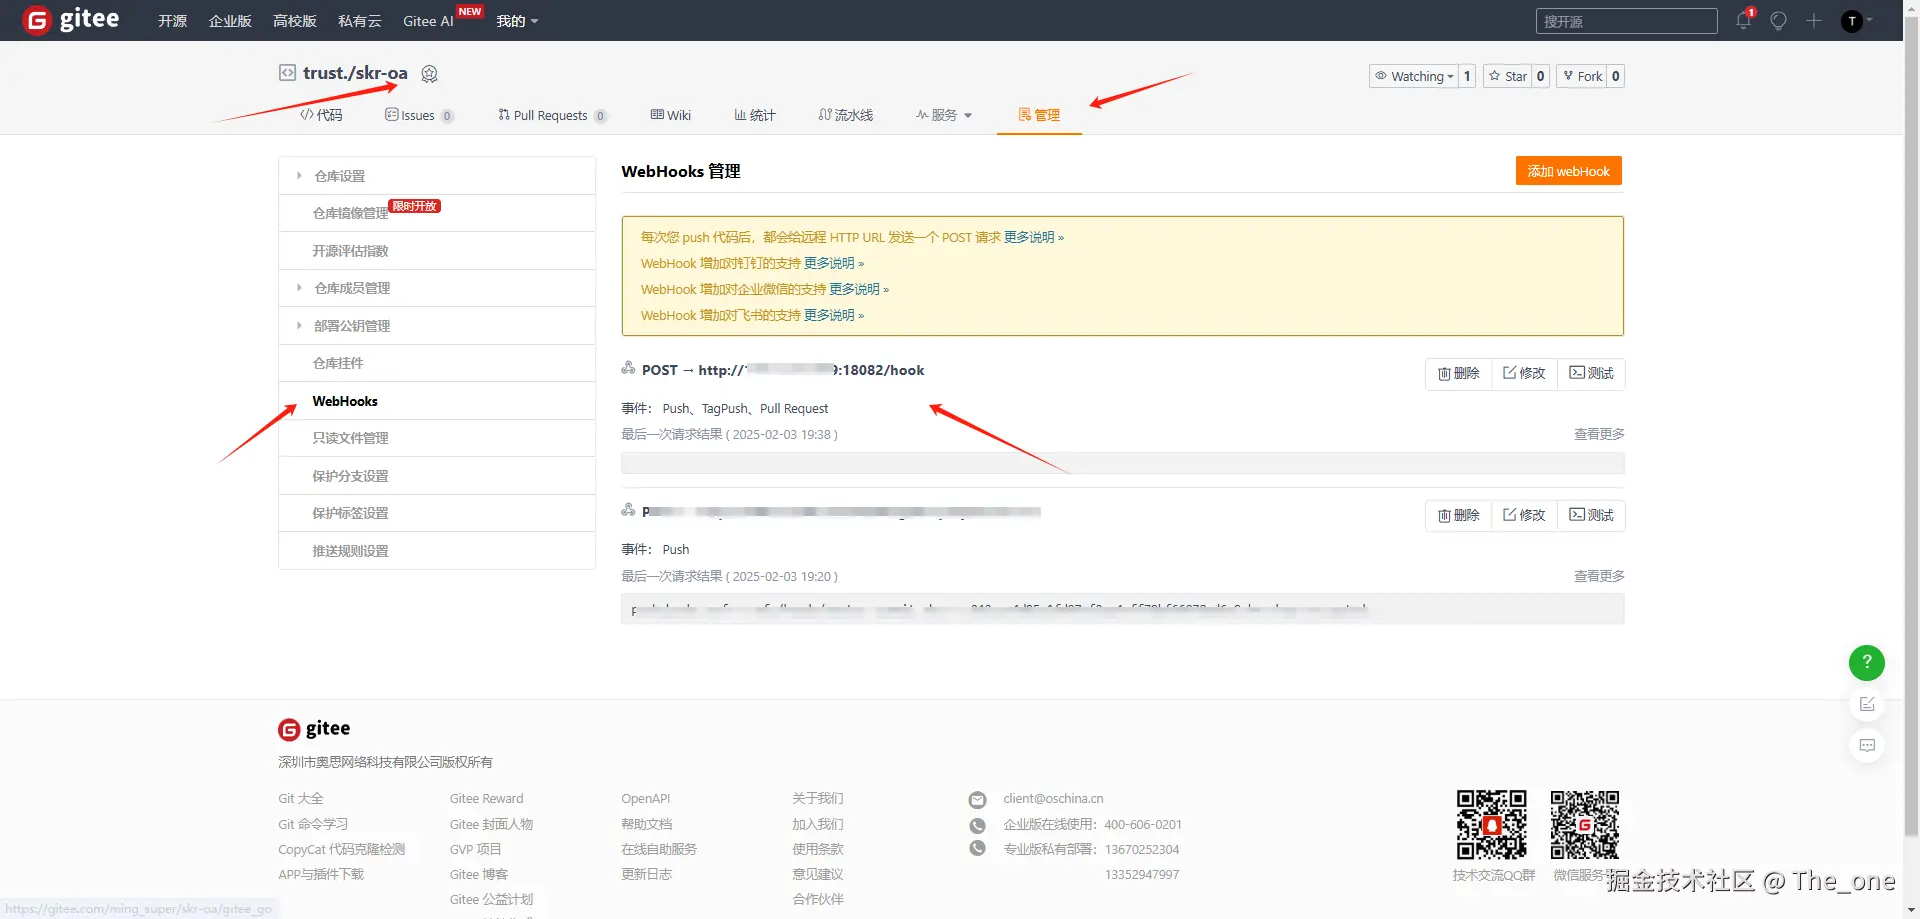This screenshot has width=1920, height=919.
Task: Click 查看更多 for the 19:38 request result
Action: pyautogui.click(x=1599, y=434)
